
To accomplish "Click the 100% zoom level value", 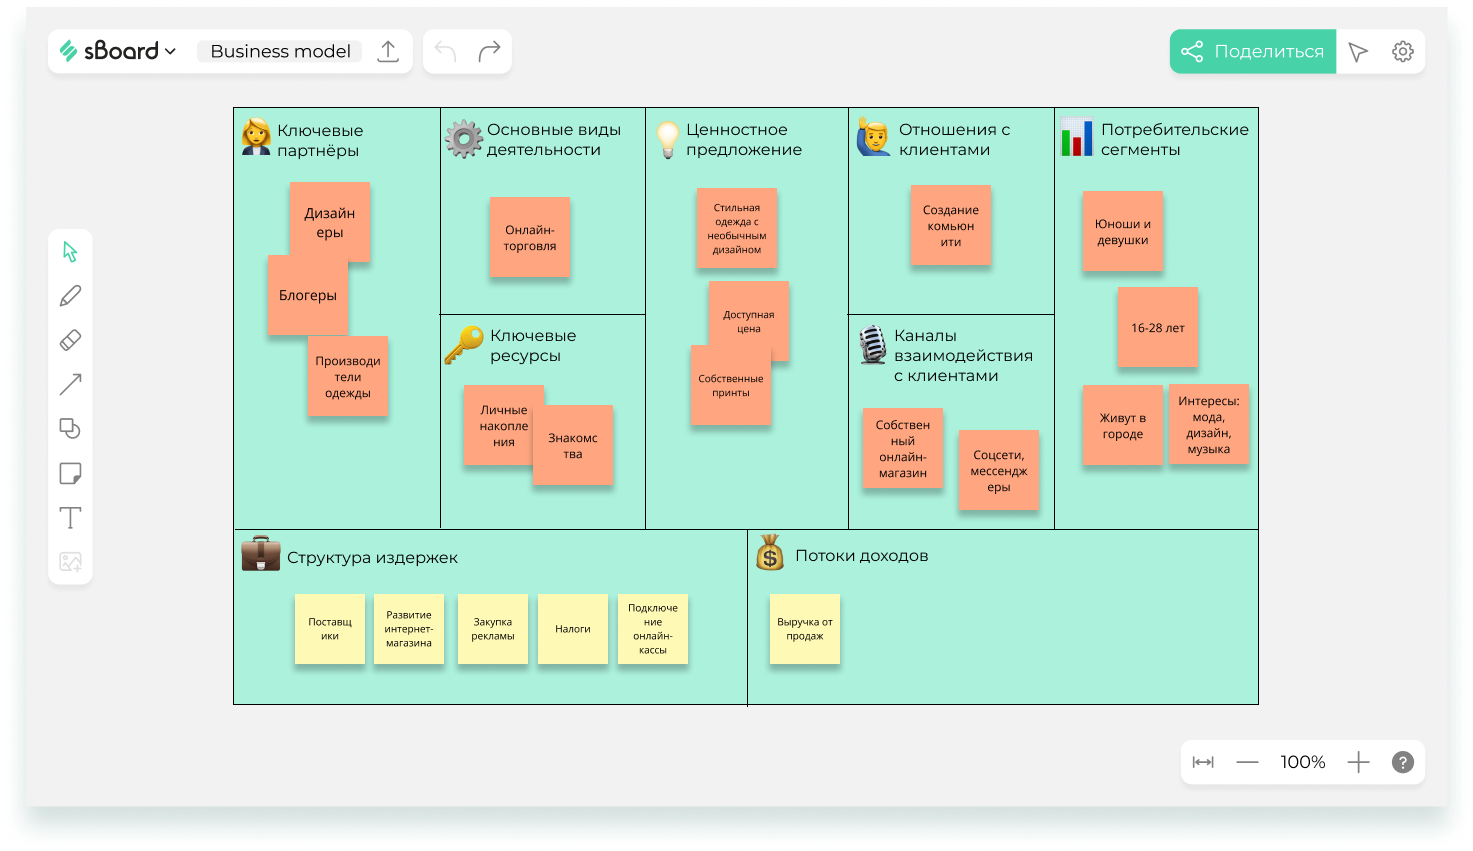I will [1303, 762].
